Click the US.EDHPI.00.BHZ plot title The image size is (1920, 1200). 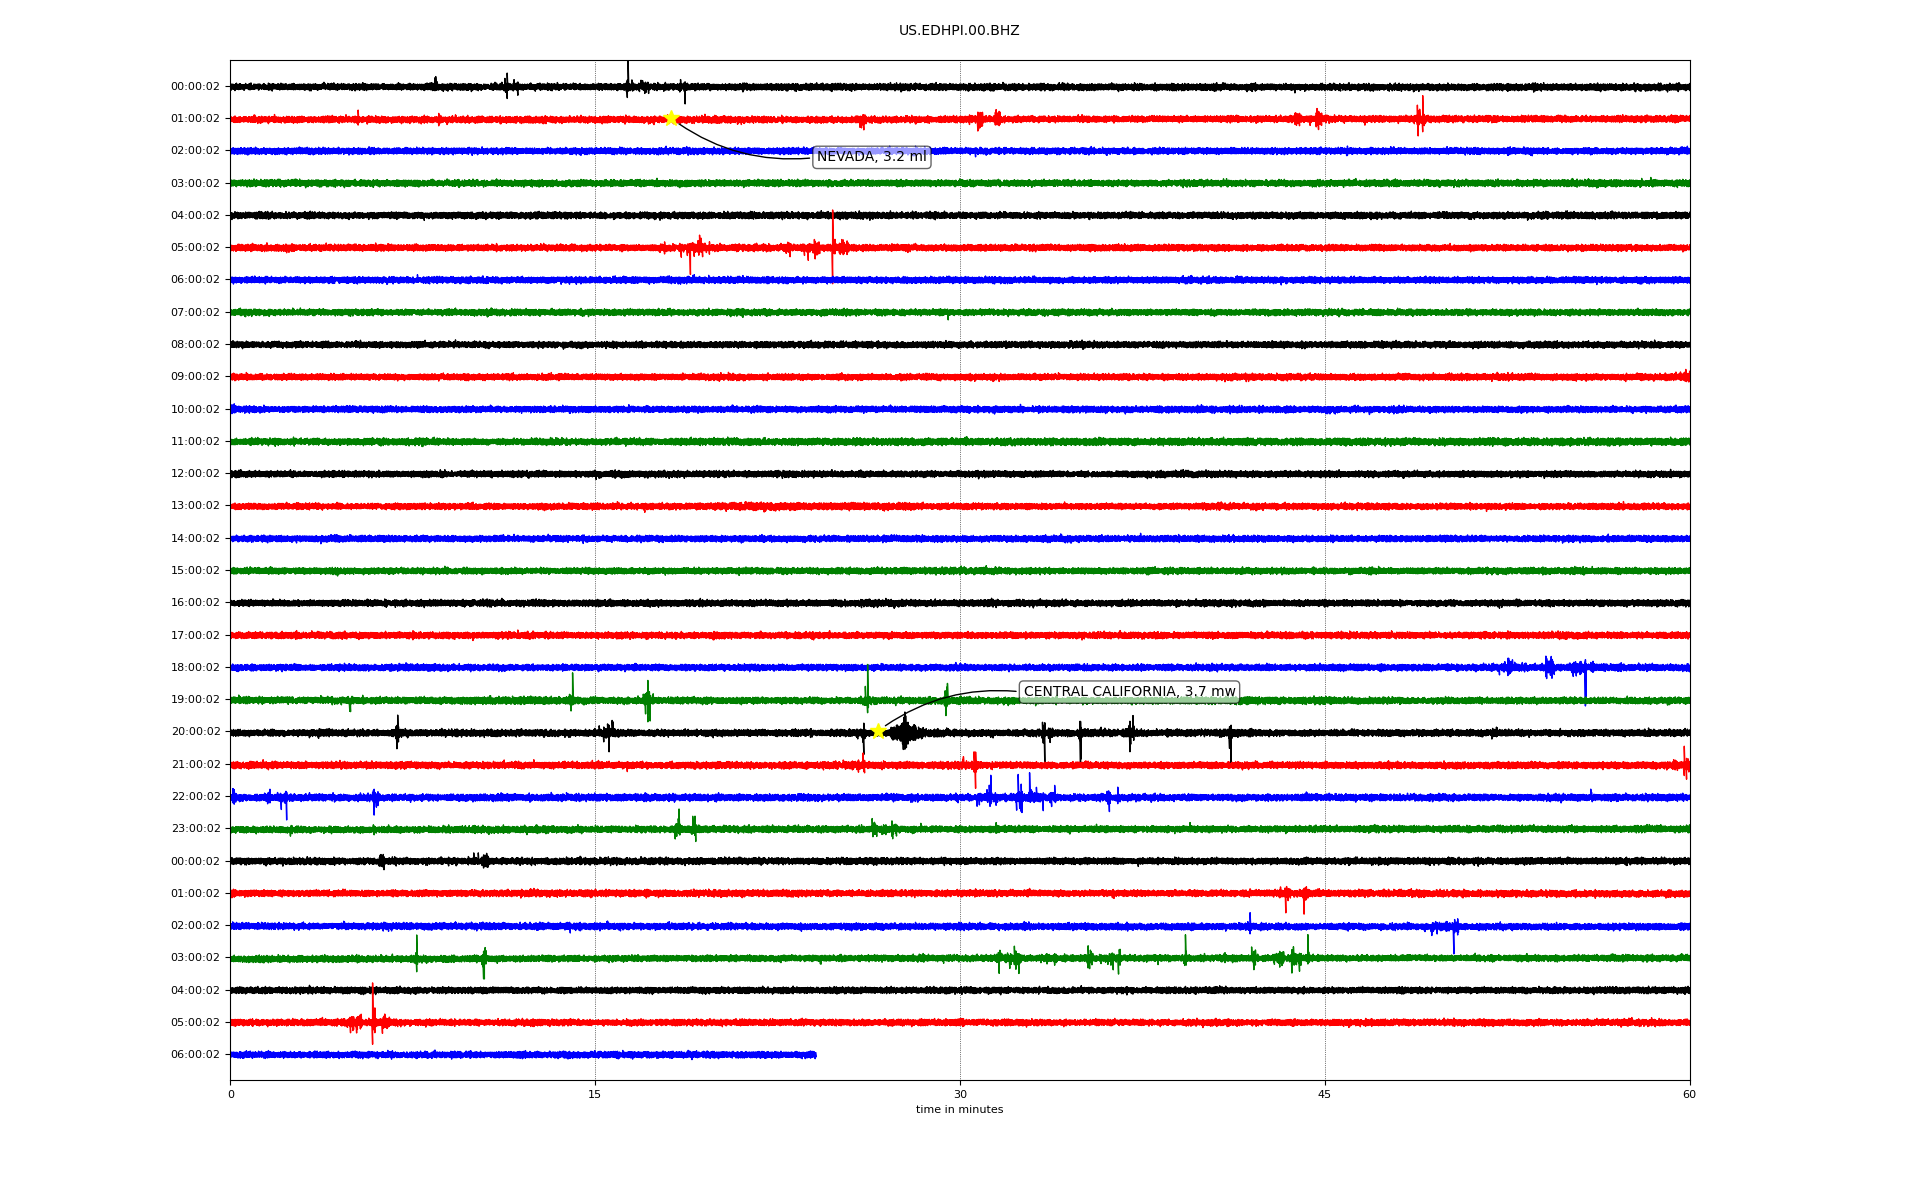pyautogui.click(x=959, y=31)
